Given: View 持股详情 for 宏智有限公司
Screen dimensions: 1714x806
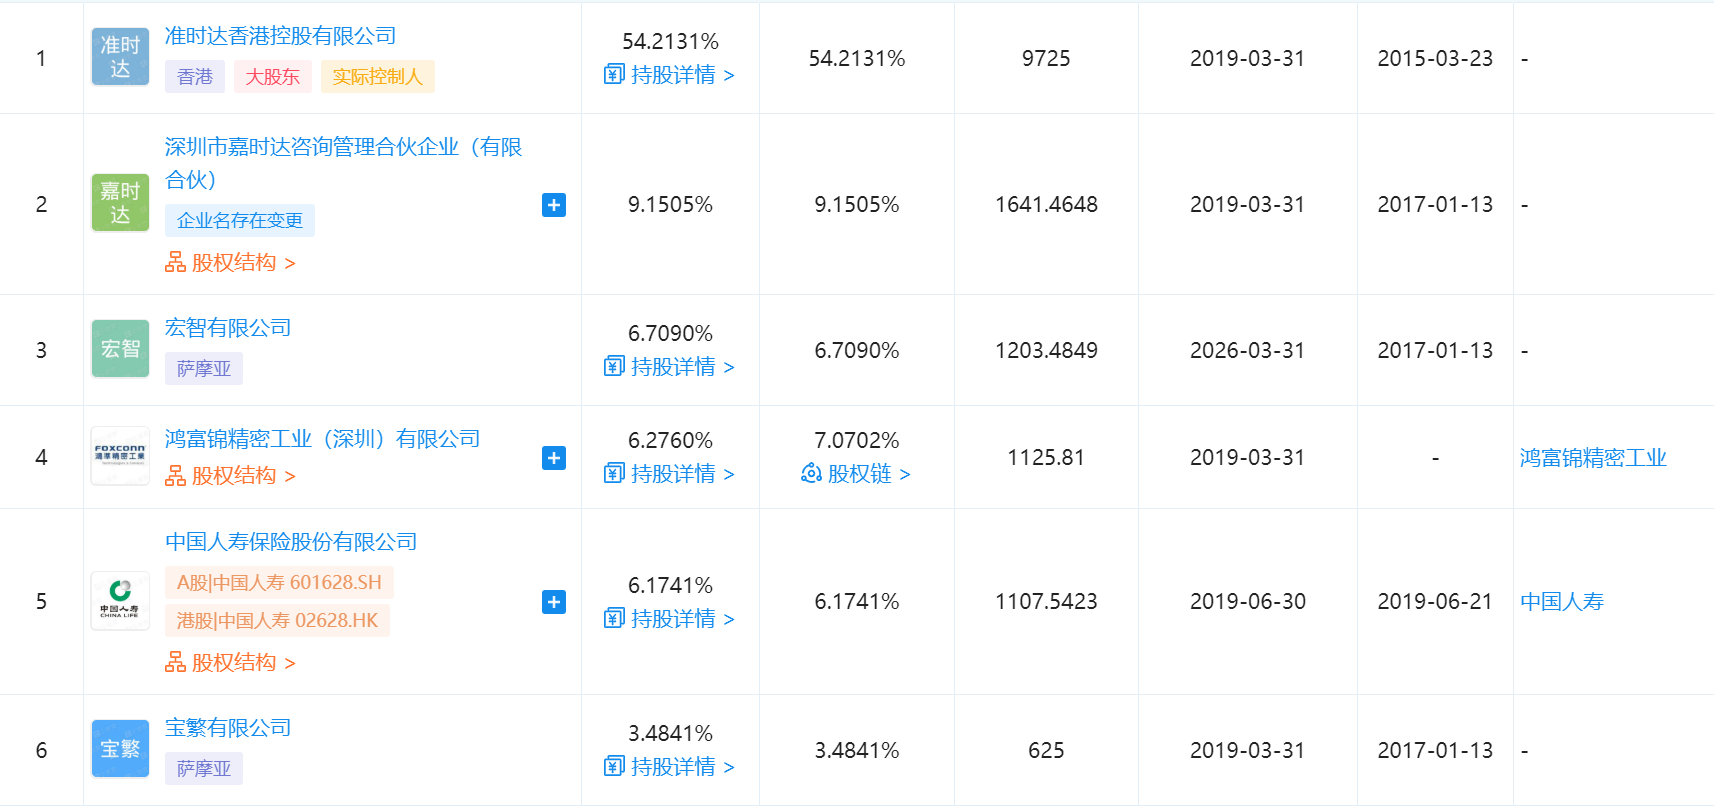Looking at the screenshot, I should [x=670, y=367].
